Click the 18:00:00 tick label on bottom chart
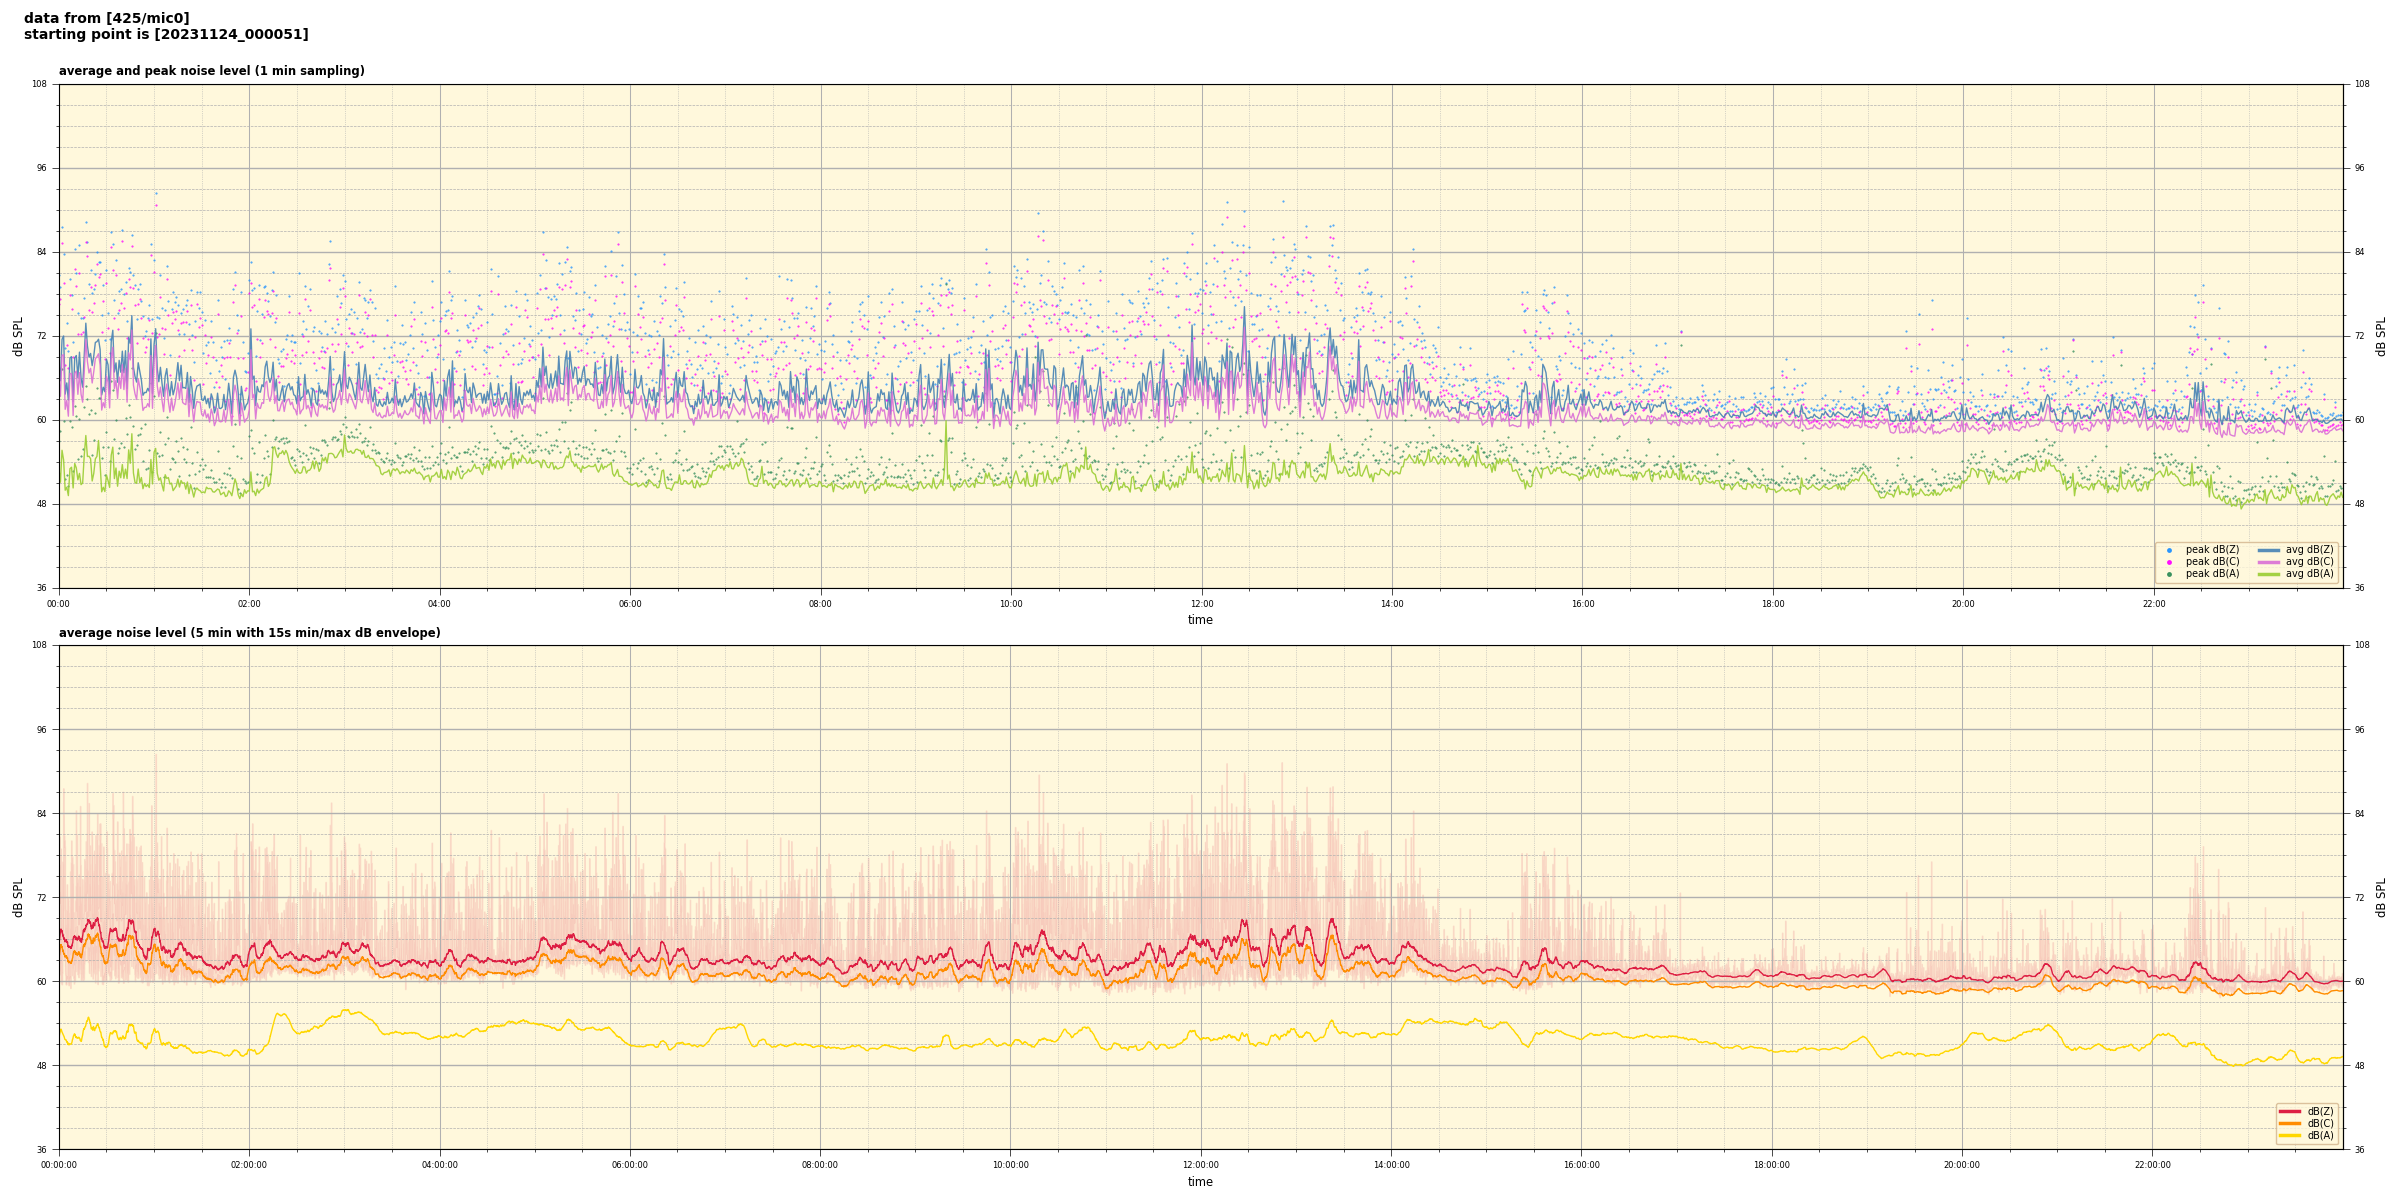This screenshot has width=2400, height=1200. 1772,1165
